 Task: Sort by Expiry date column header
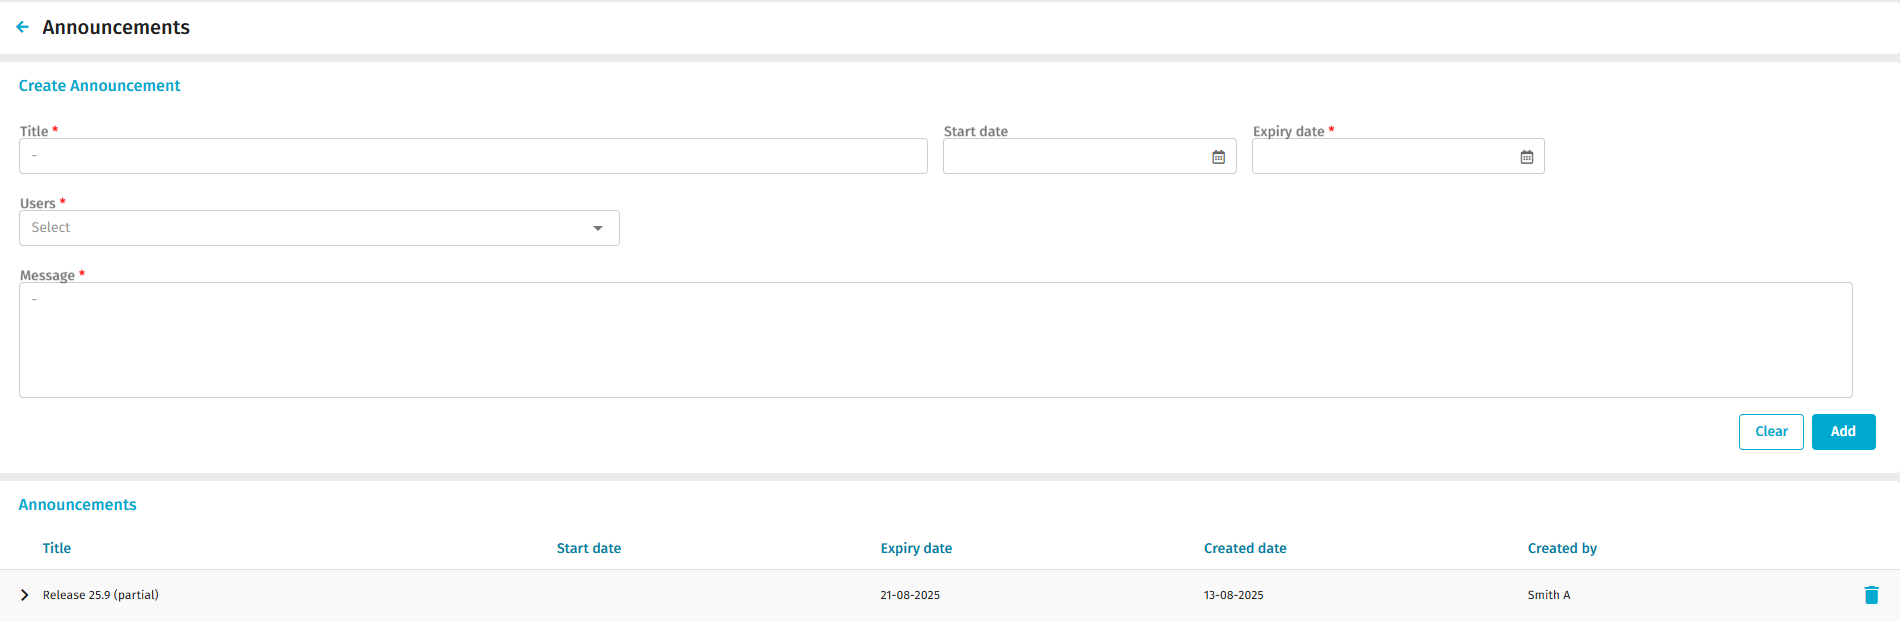916,548
